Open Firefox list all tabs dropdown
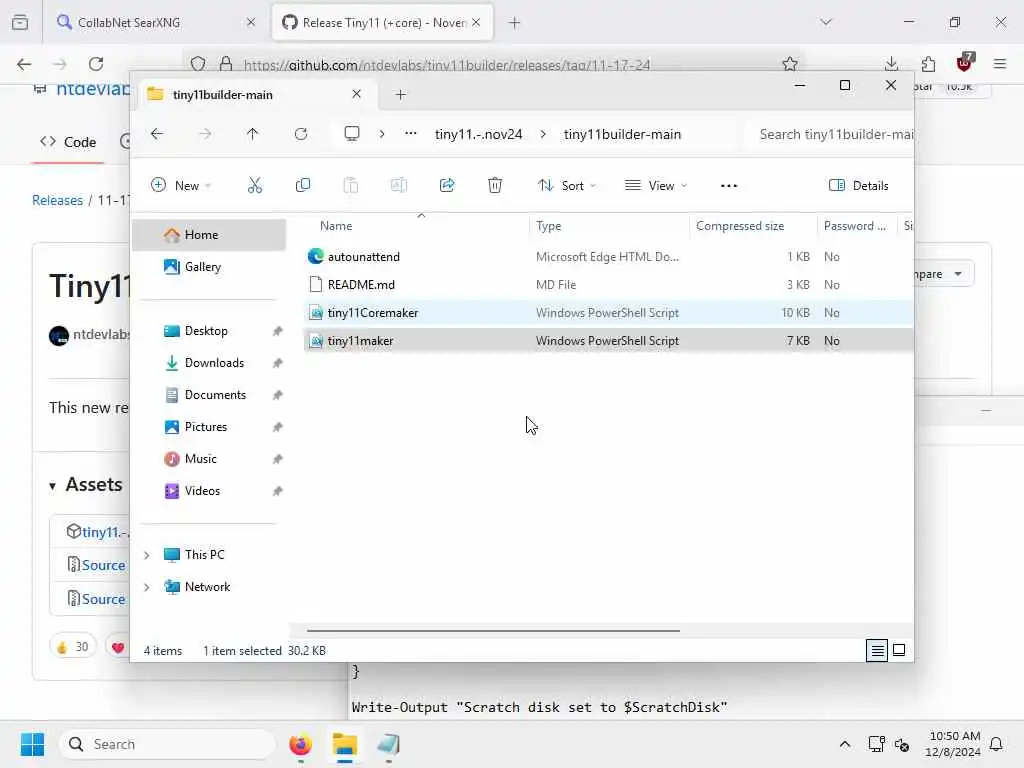 coord(826,22)
